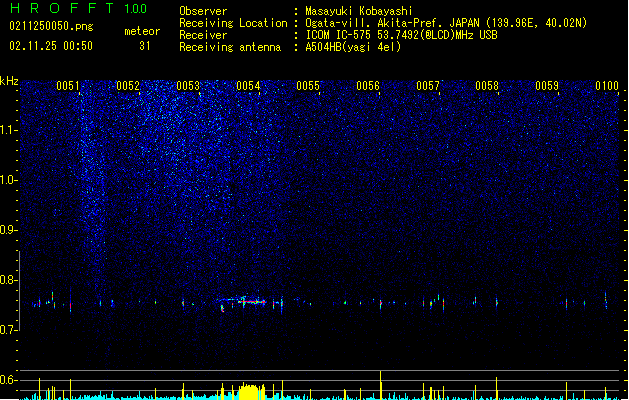Click the 0054 time marker
This screenshot has height=400, width=629.
[248, 86]
